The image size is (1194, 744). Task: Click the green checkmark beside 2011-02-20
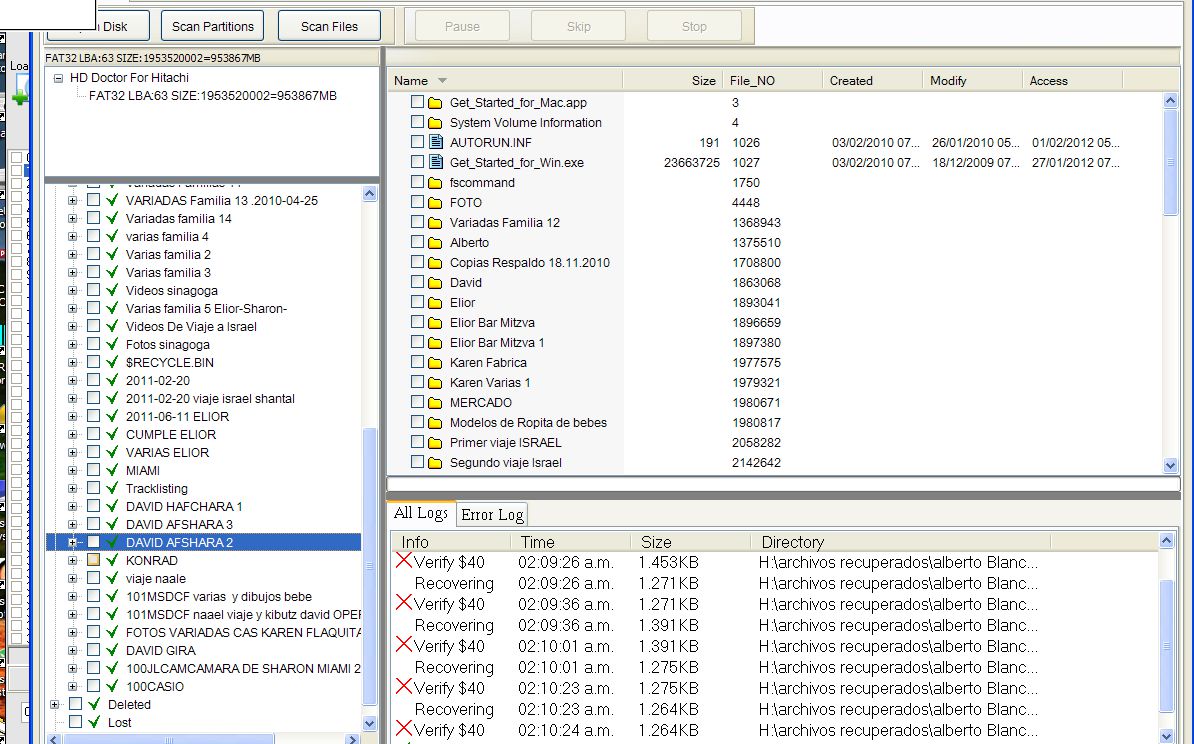(112, 380)
